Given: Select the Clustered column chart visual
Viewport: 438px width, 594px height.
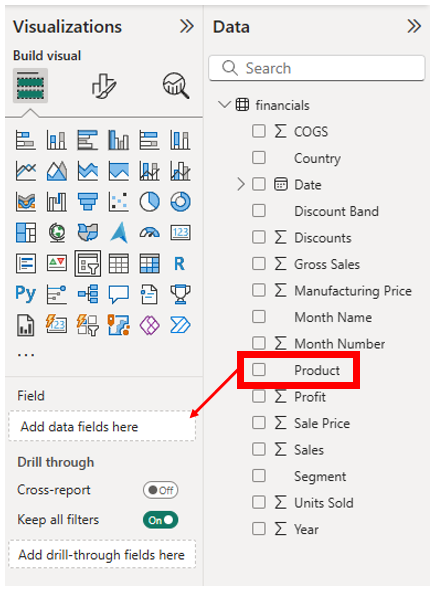Looking at the screenshot, I should pyautogui.click(x=119, y=140).
